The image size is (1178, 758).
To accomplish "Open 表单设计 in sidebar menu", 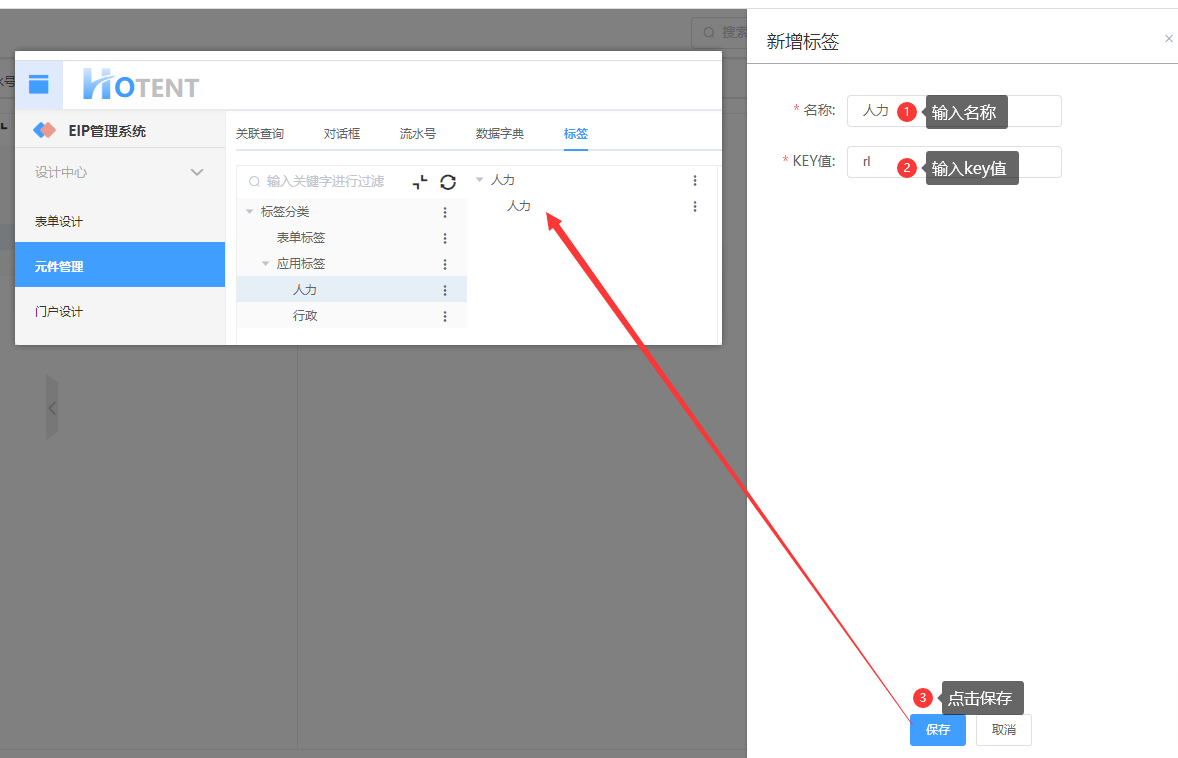I will pyautogui.click(x=120, y=222).
